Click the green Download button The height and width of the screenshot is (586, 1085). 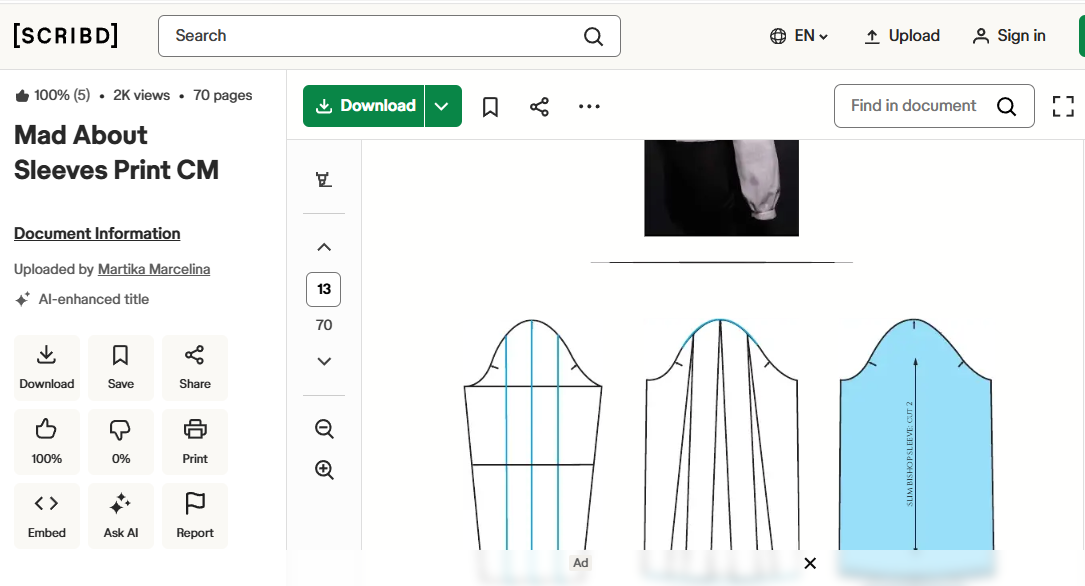[363, 106]
